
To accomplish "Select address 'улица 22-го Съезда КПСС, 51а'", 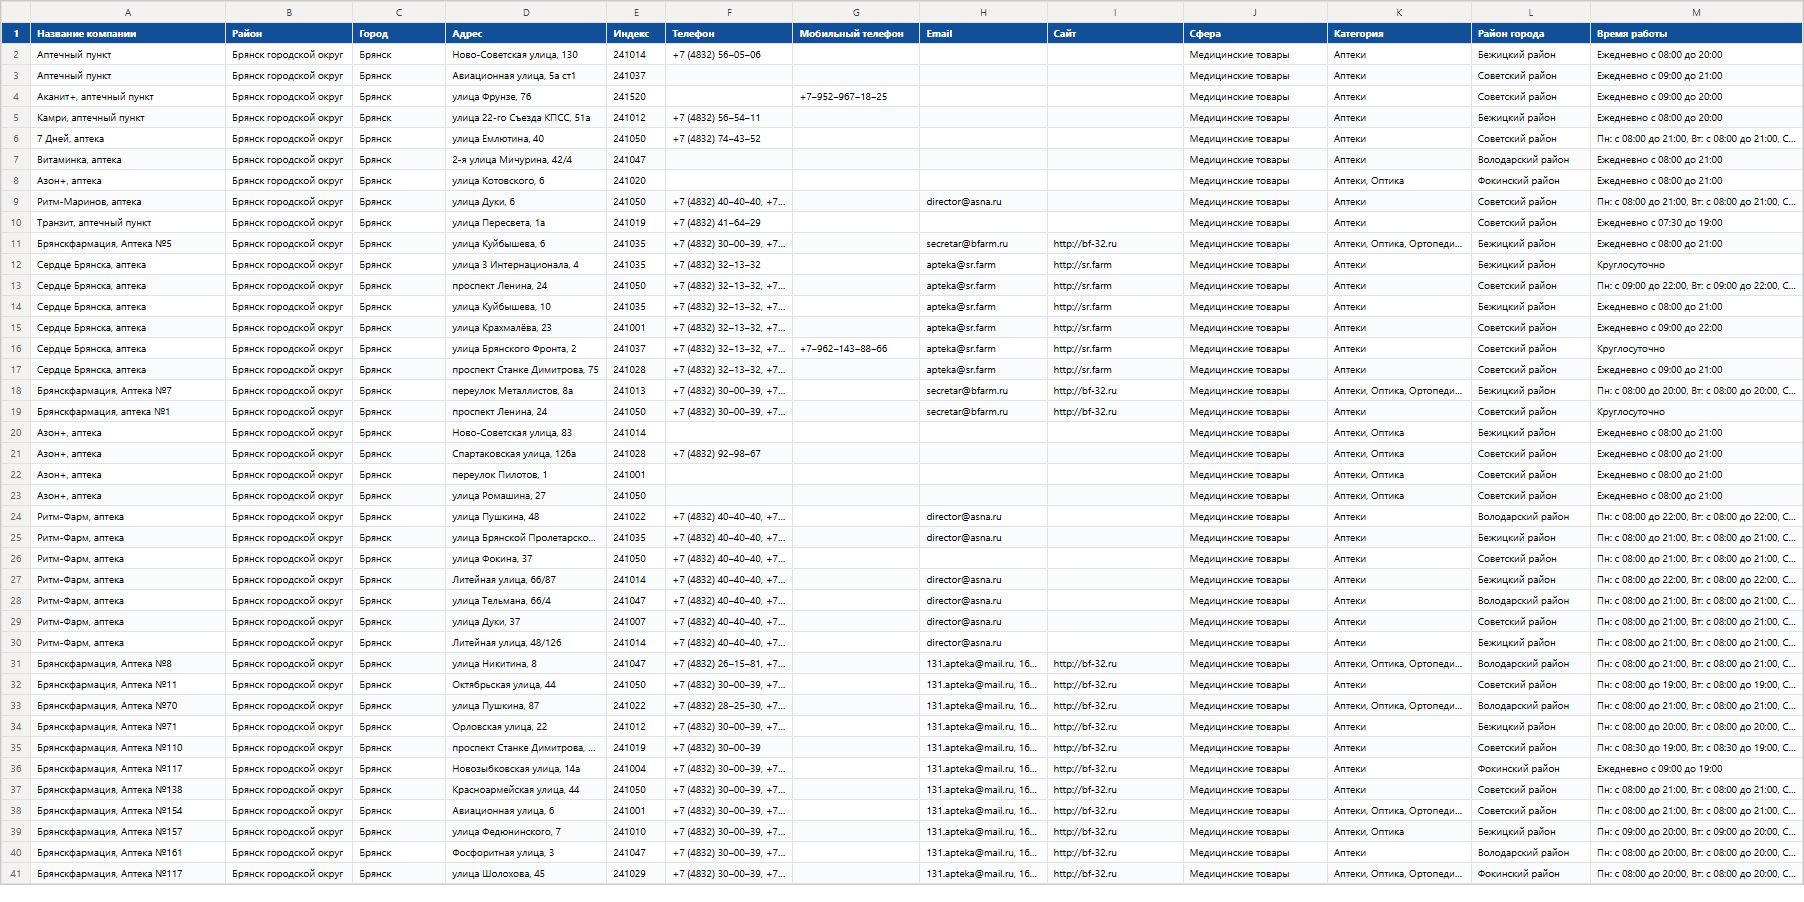I will [526, 118].
